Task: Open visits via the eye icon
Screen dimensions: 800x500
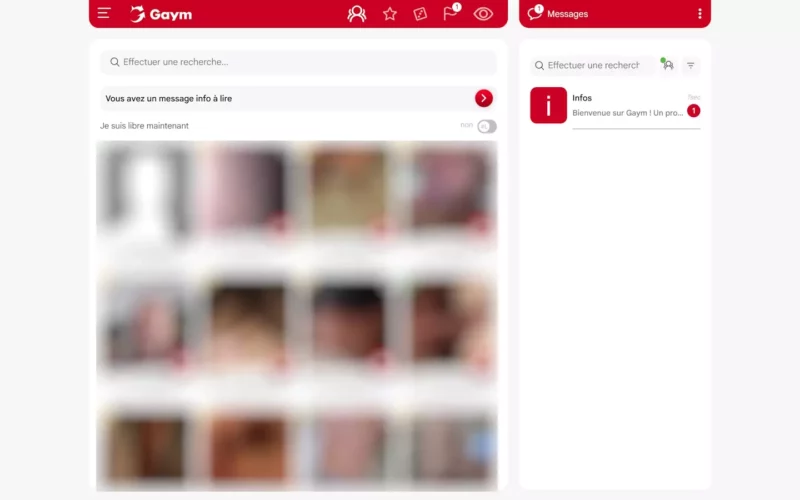Action: pos(483,14)
